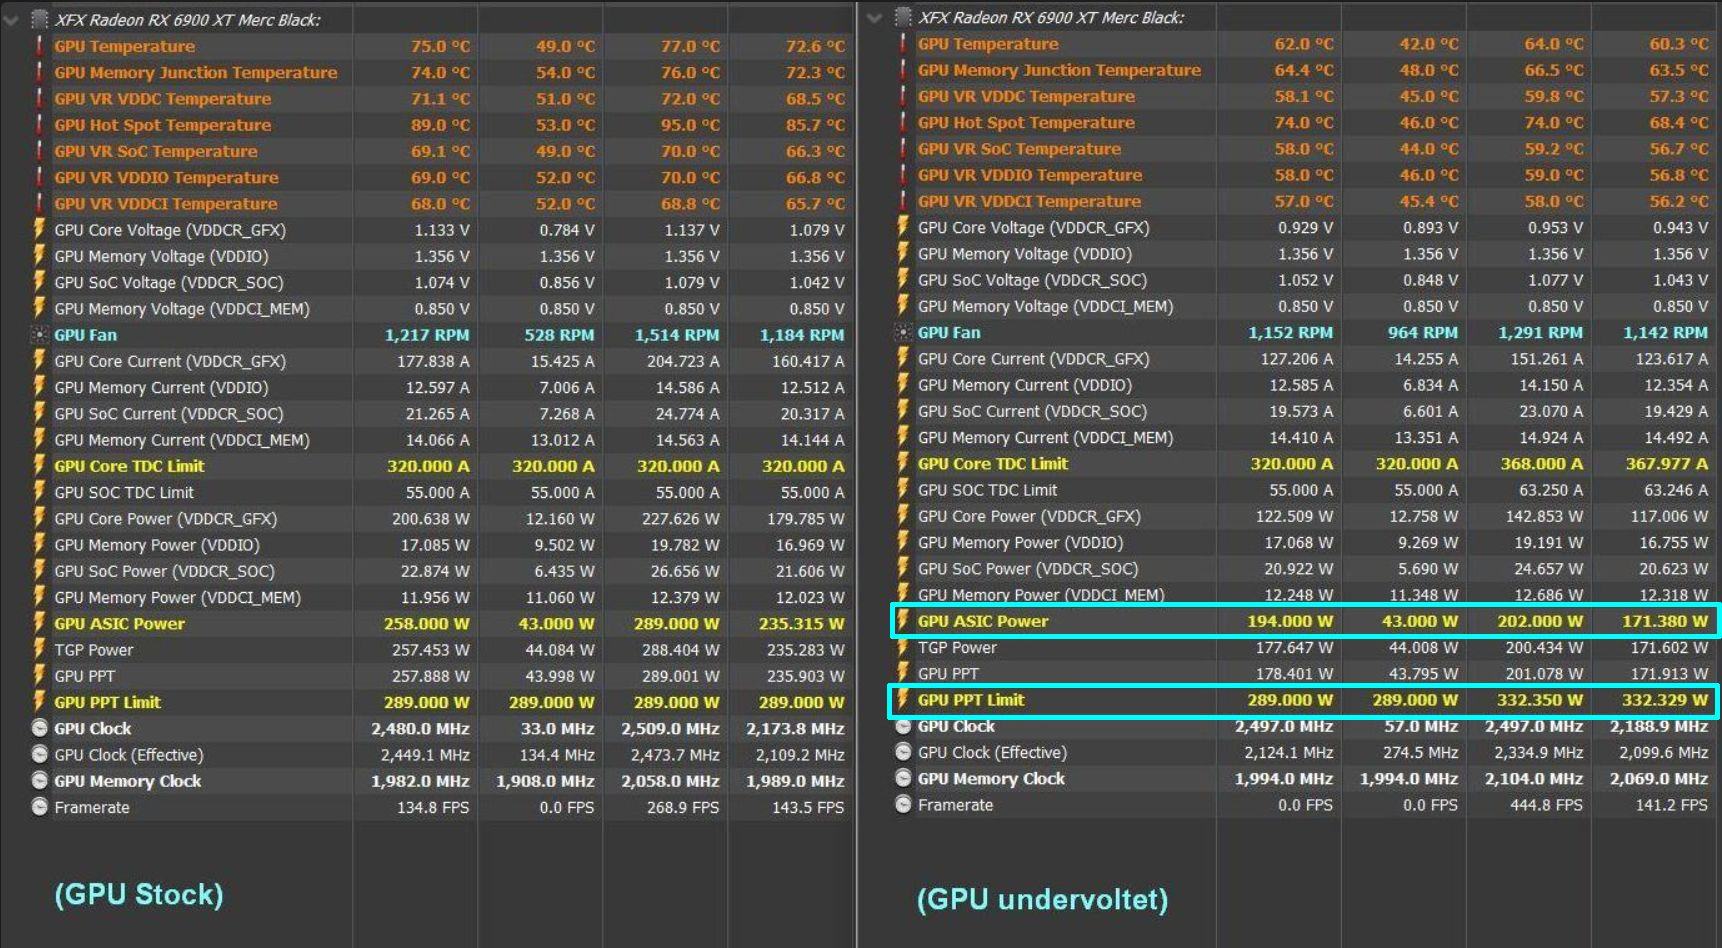Click the 134.8 FPS framerate value in Stock panel
The image size is (1722, 948).
pyautogui.click(x=433, y=807)
